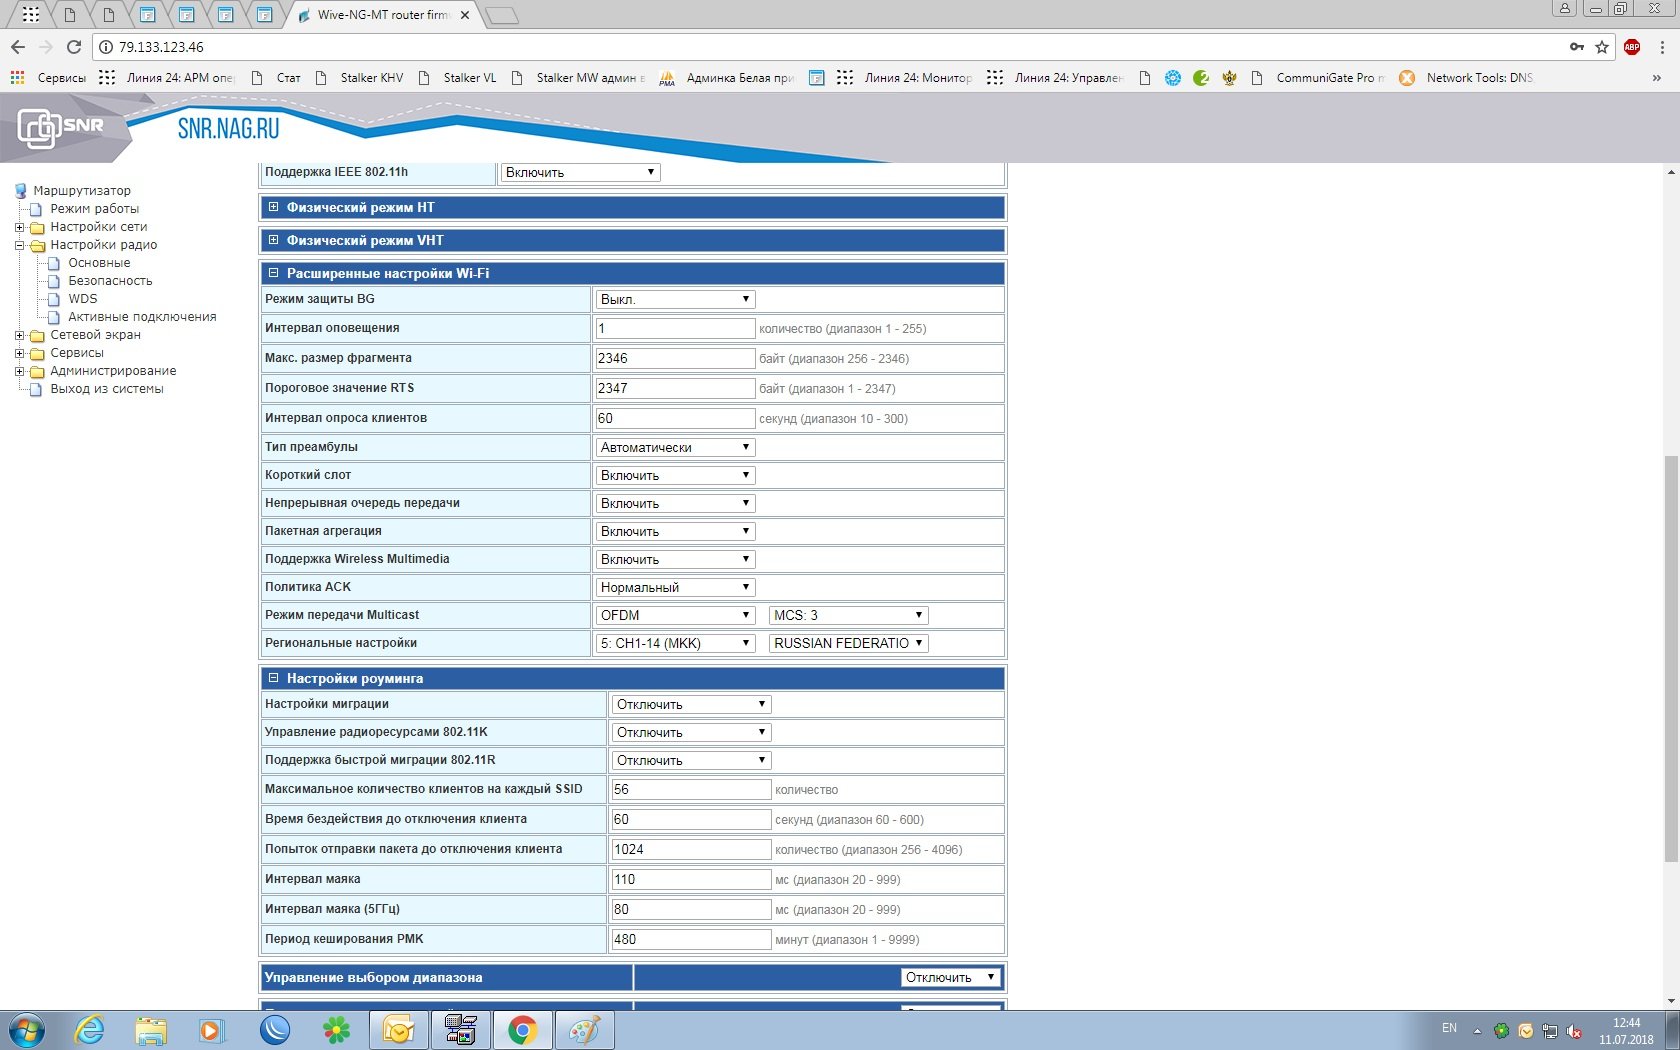This screenshot has height=1050, width=1680.
Task: Open the Тип преамбулы dropdown
Action: point(675,447)
